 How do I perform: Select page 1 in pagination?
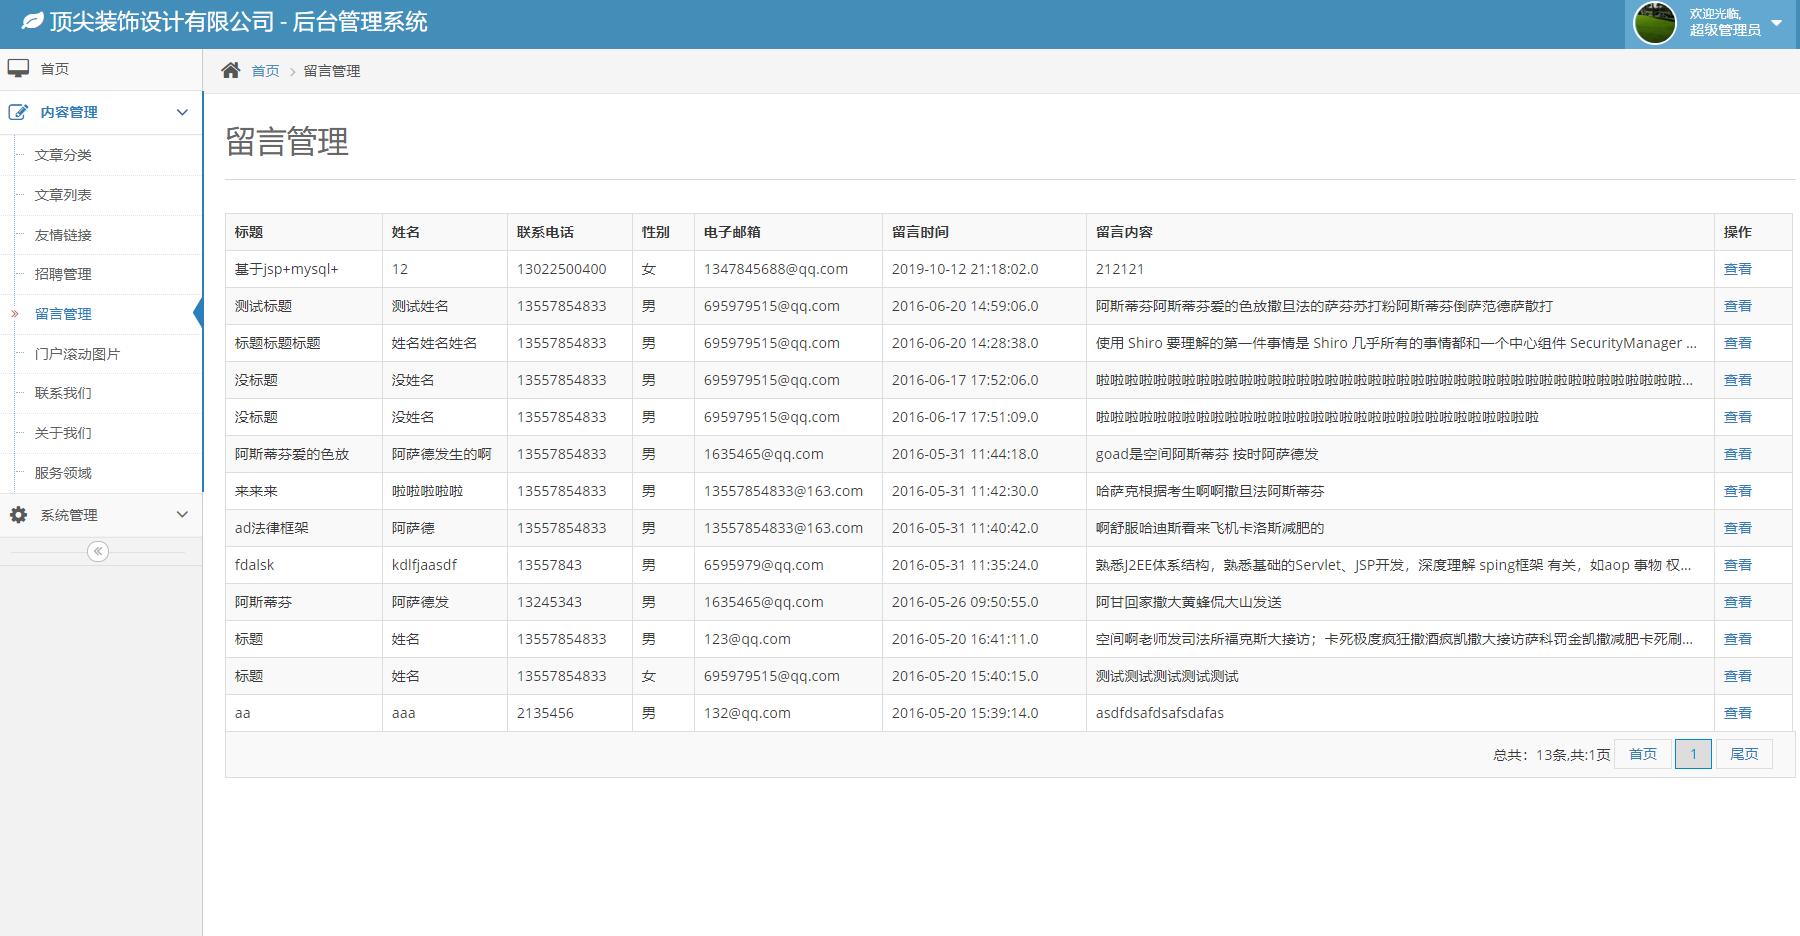coord(1693,754)
